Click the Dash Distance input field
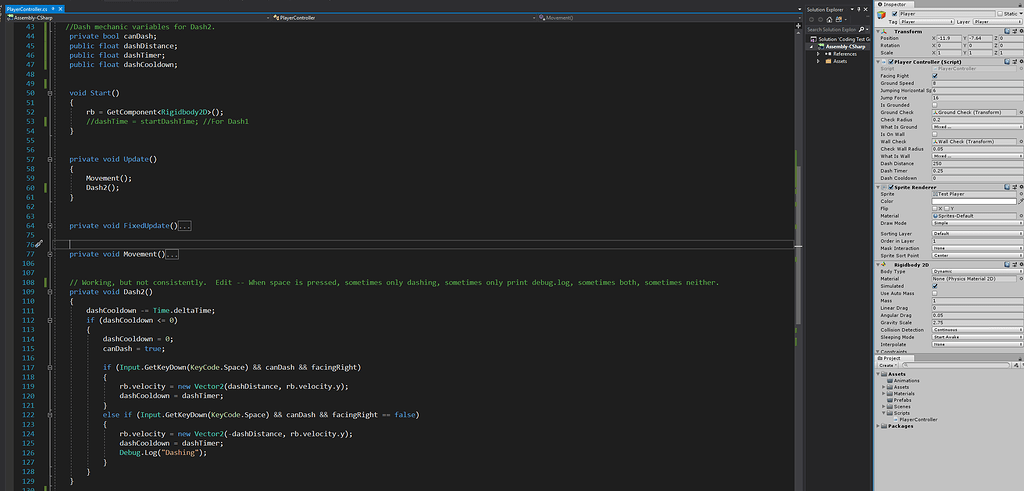1024x491 pixels. [x=975, y=164]
